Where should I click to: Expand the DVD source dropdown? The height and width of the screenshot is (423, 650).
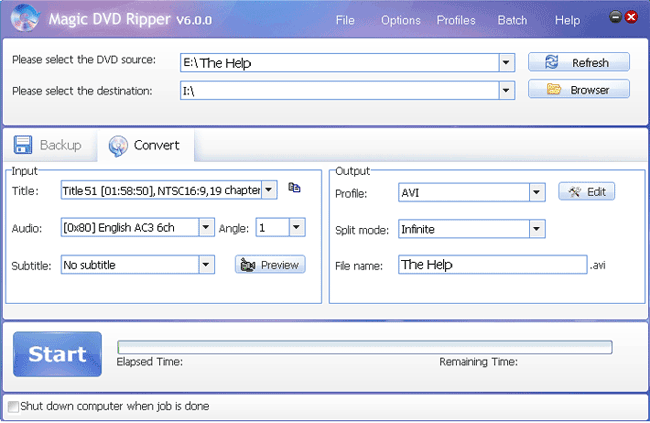(506, 63)
